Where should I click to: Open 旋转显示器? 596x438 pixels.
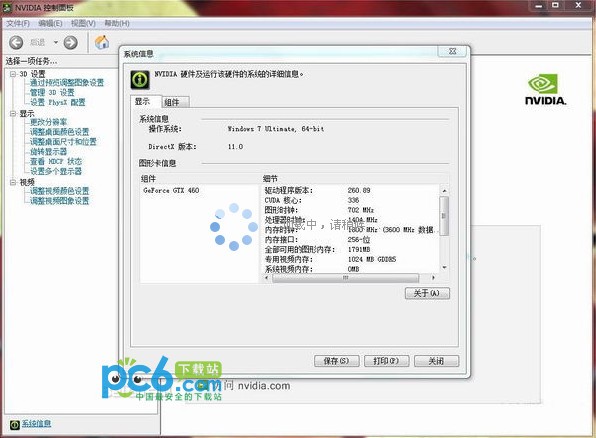[48, 152]
